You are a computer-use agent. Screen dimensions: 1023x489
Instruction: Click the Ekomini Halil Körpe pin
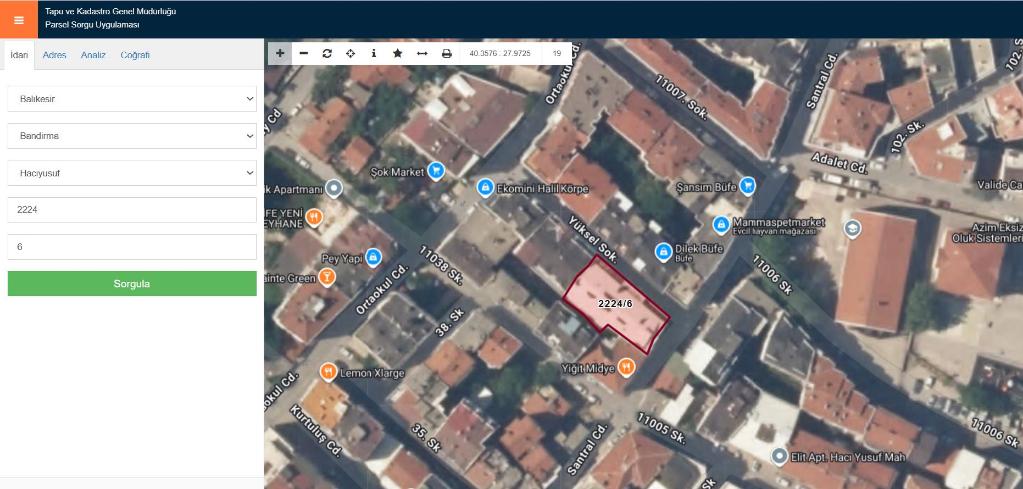coord(485,188)
